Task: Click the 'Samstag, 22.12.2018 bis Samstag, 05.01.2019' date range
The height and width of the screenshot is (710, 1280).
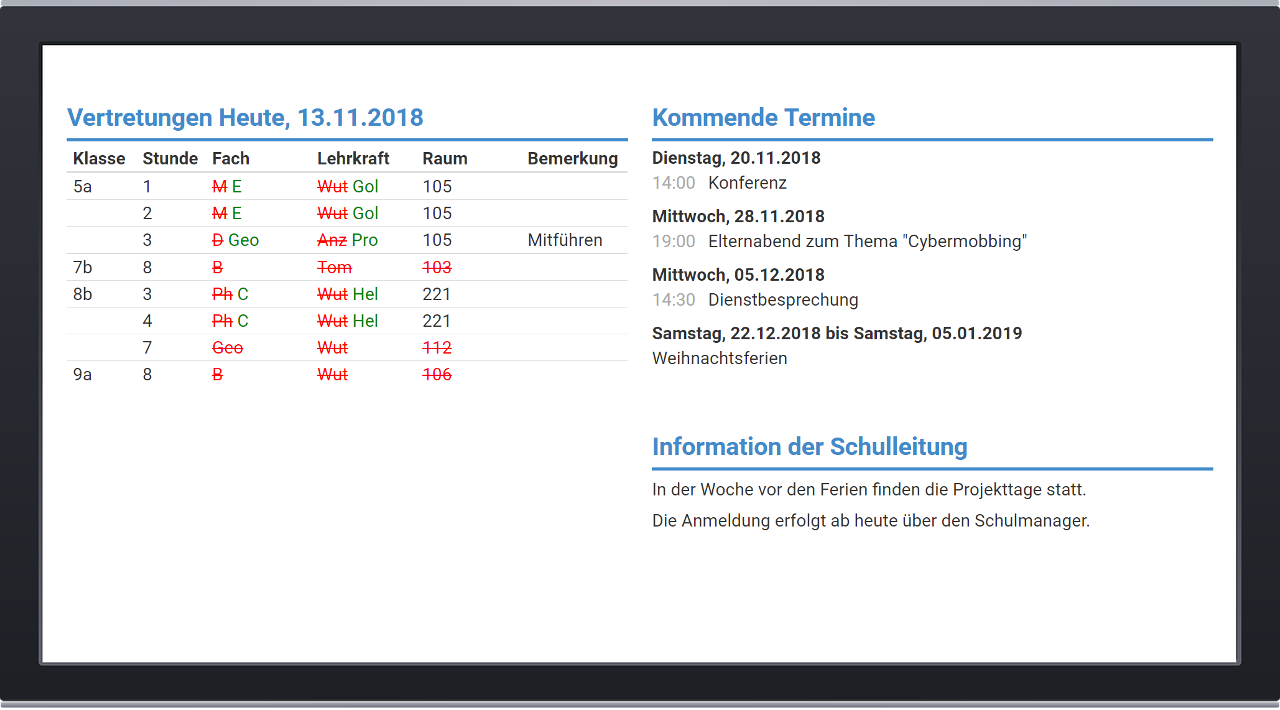Action: pos(837,334)
